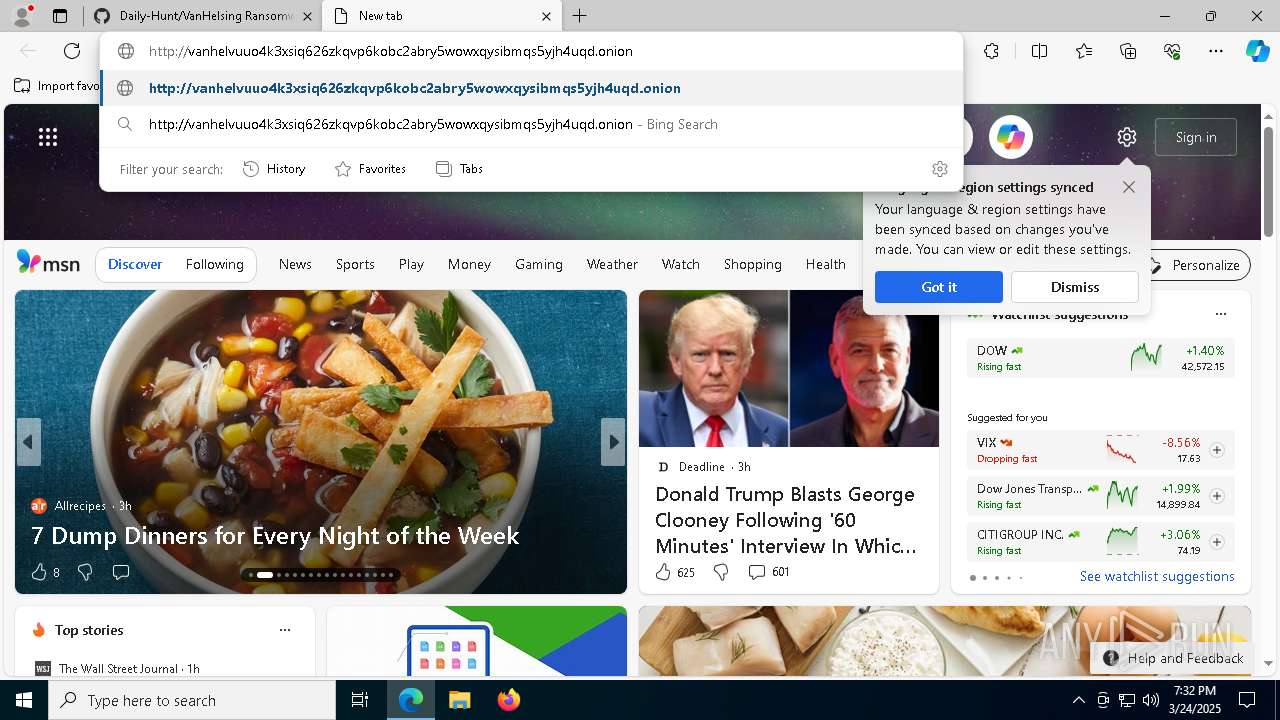This screenshot has width=1280, height=720.
Task: Open the Watch category
Action: coord(681,264)
